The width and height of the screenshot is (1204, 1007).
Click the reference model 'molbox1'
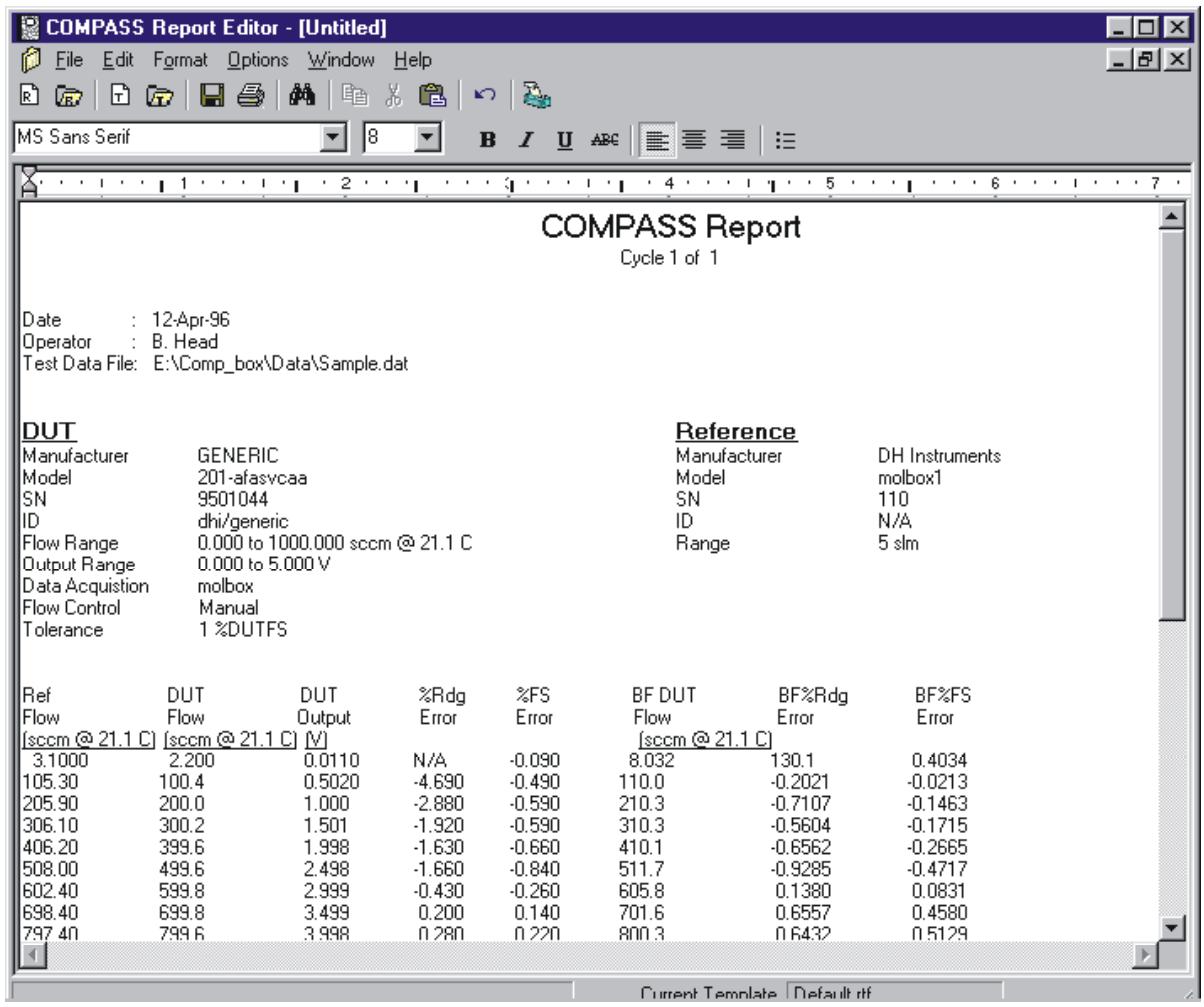pos(909,476)
